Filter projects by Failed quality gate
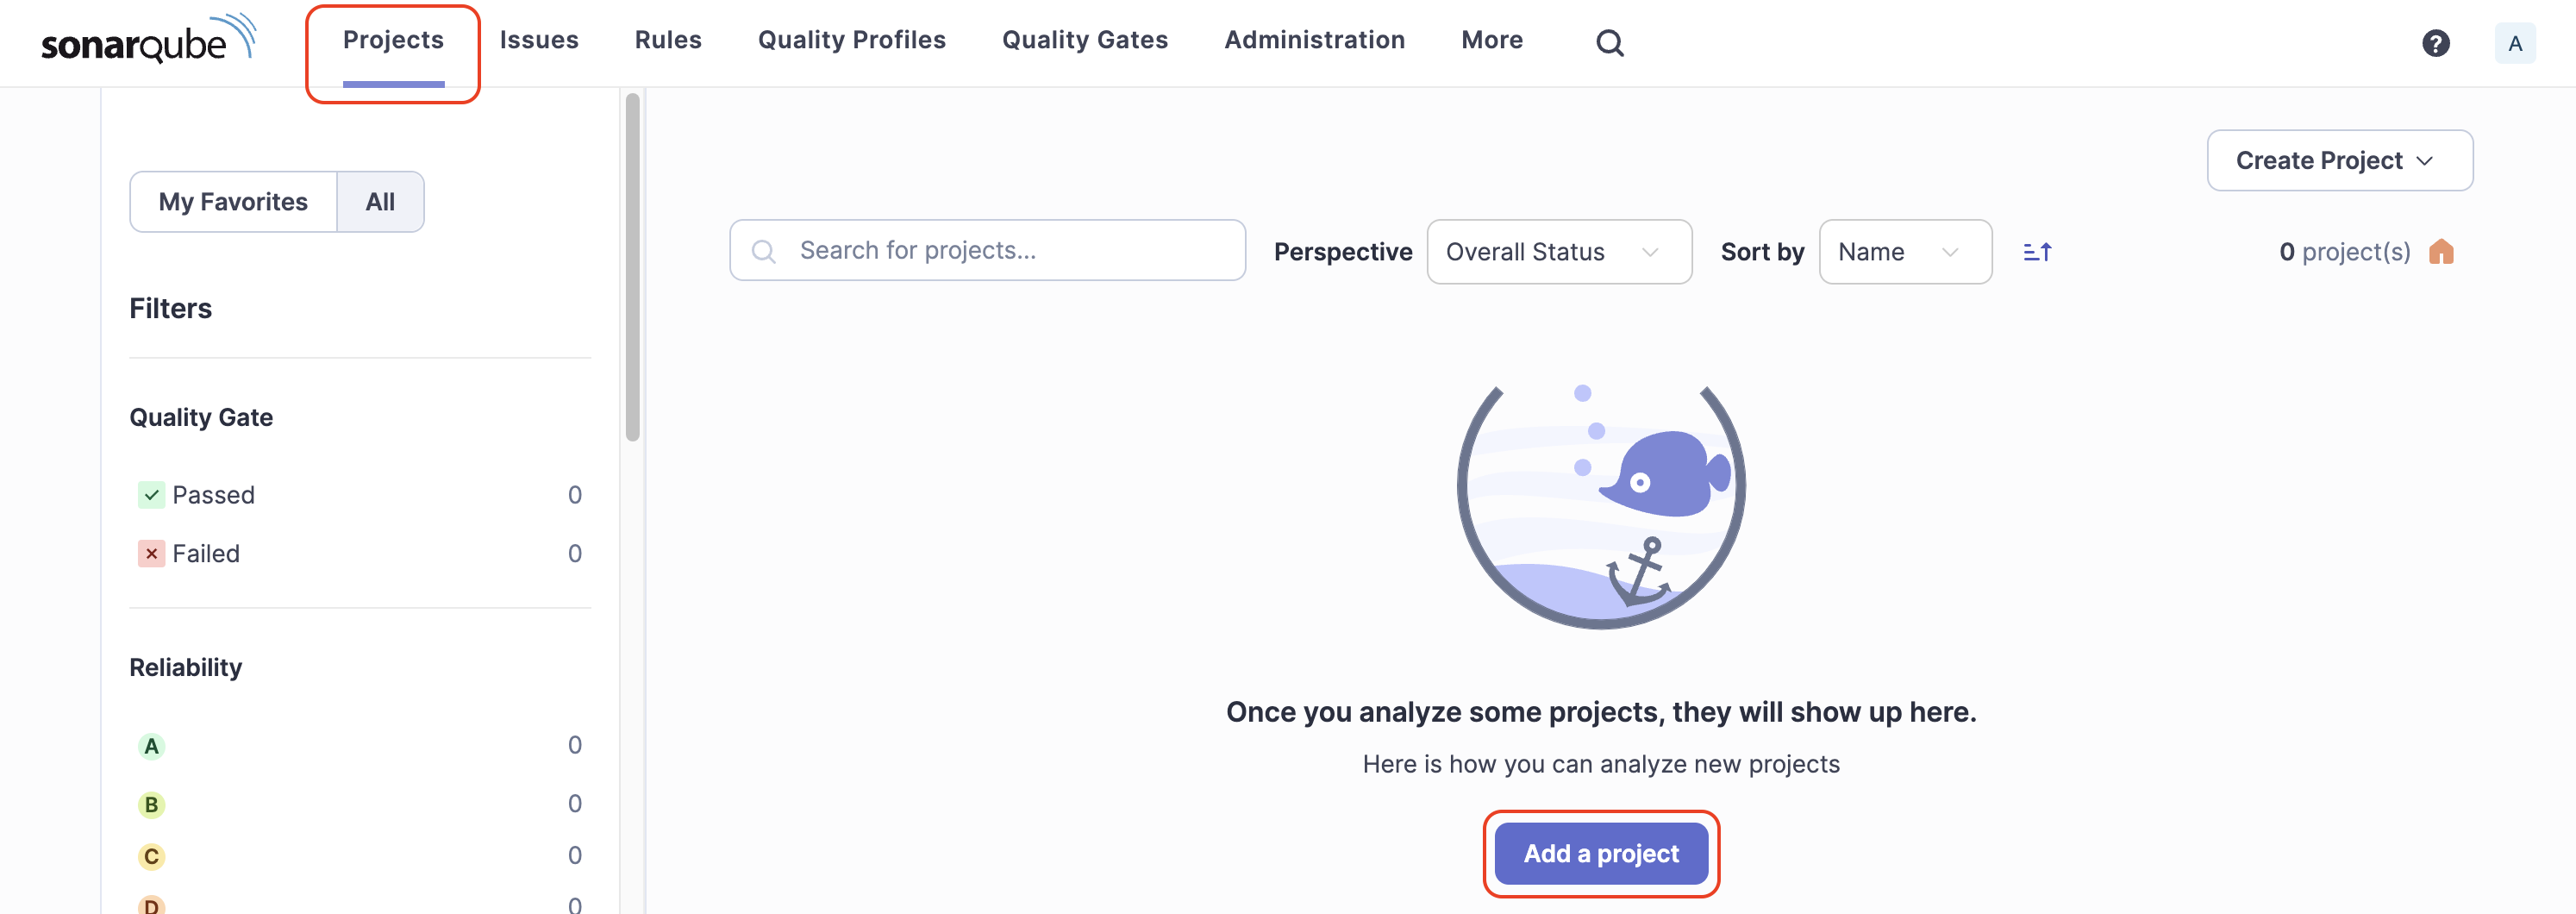 (x=205, y=553)
